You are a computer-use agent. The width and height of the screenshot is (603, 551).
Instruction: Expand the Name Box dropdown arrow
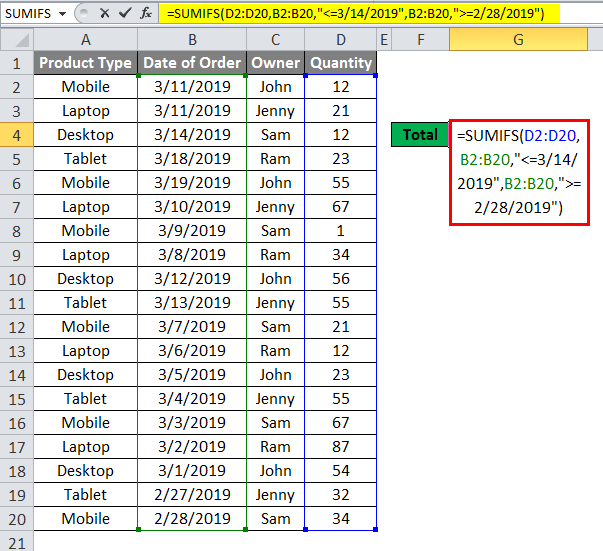pyautogui.click(x=62, y=14)
